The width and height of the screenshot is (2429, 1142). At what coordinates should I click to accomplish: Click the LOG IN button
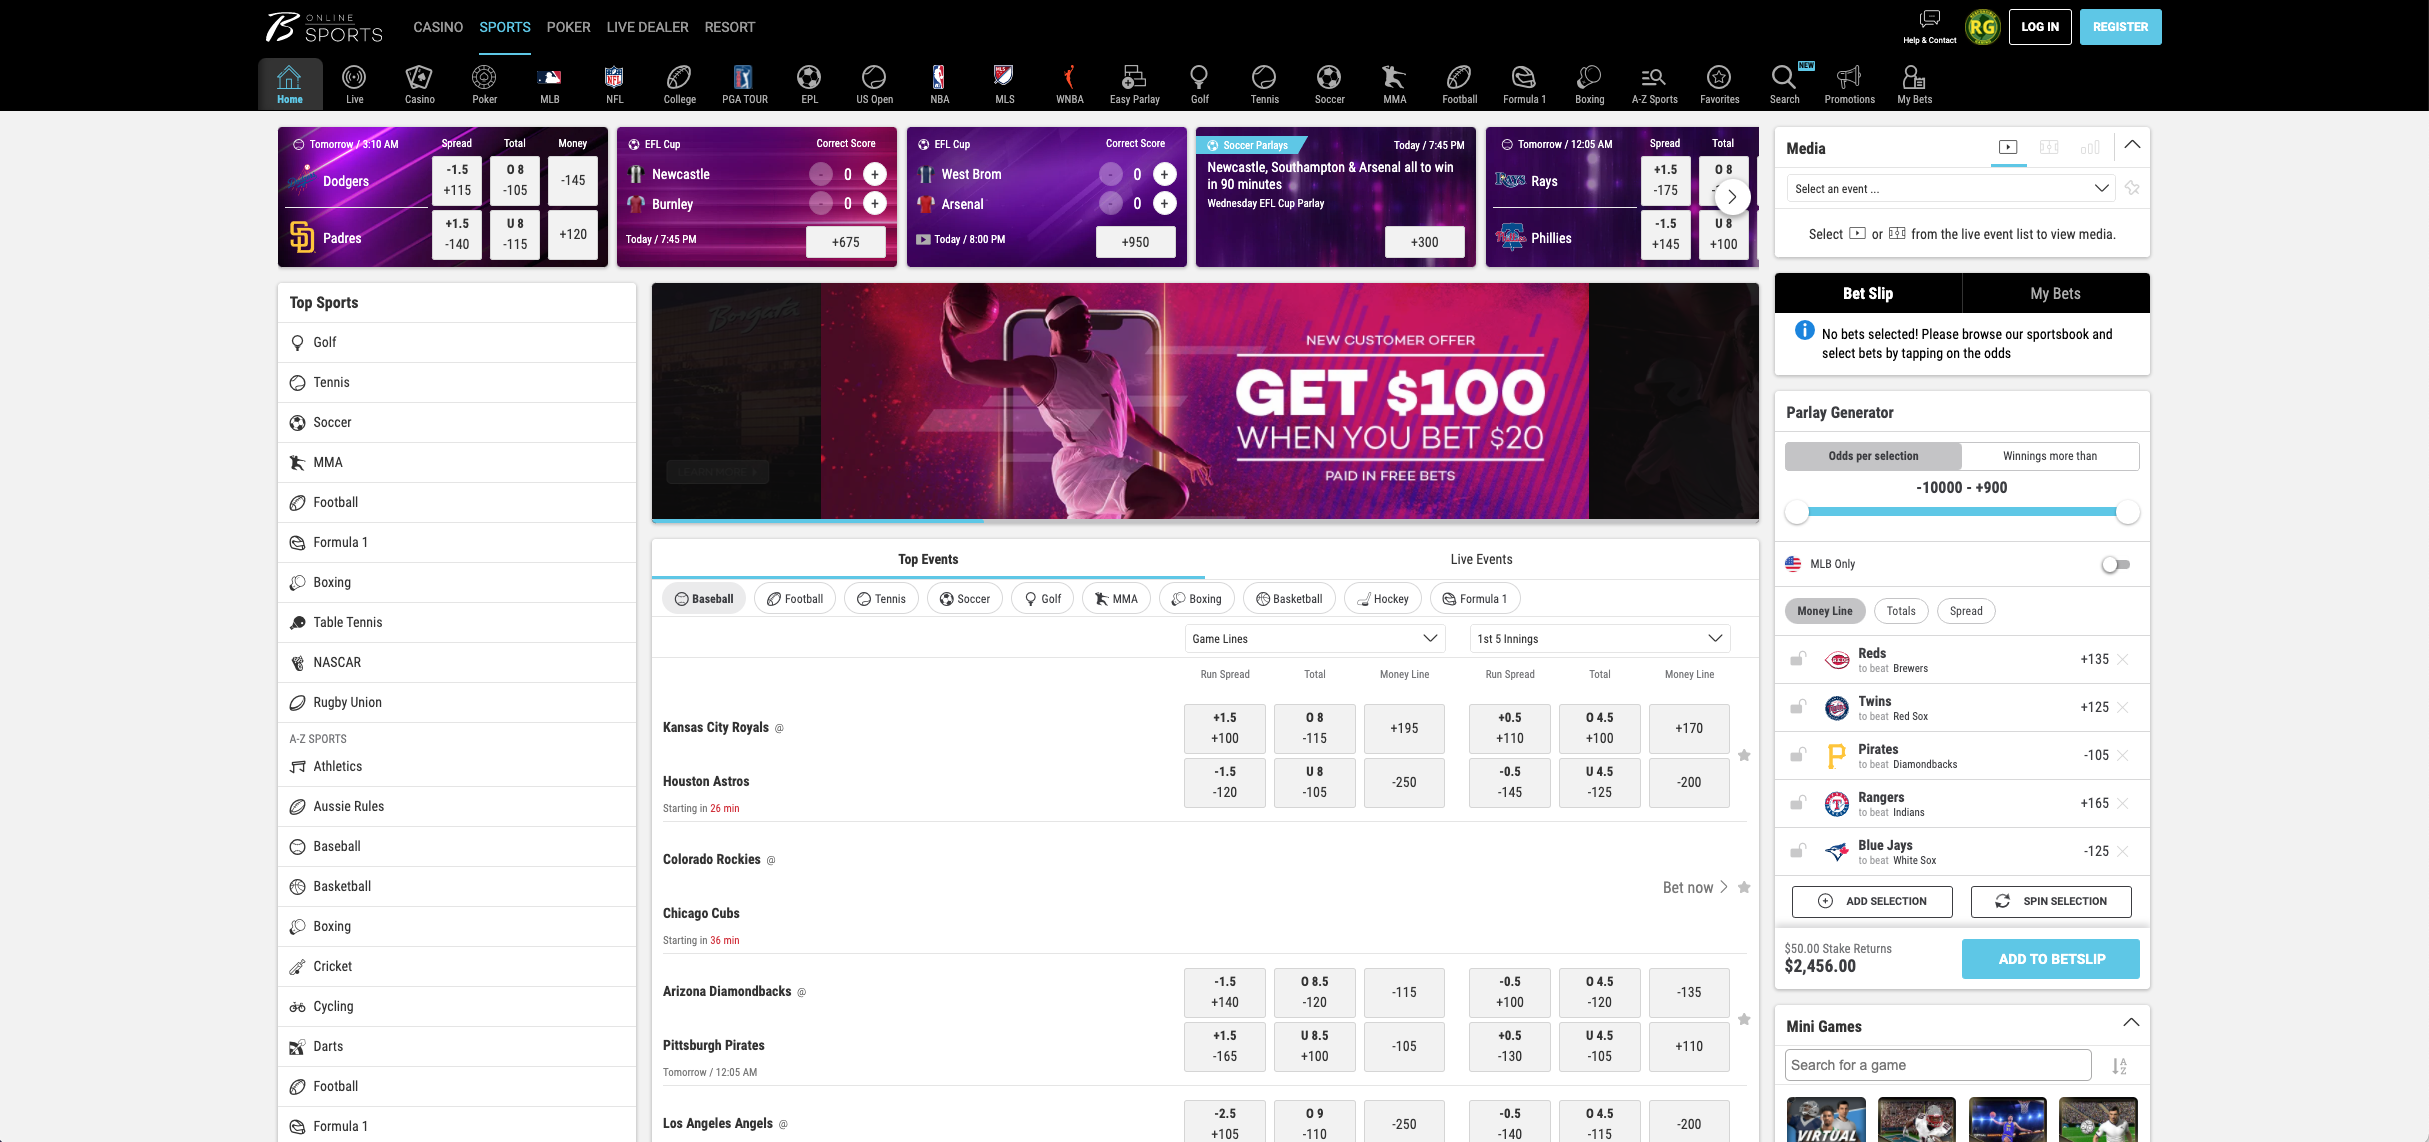click(x=2039, y=27)
